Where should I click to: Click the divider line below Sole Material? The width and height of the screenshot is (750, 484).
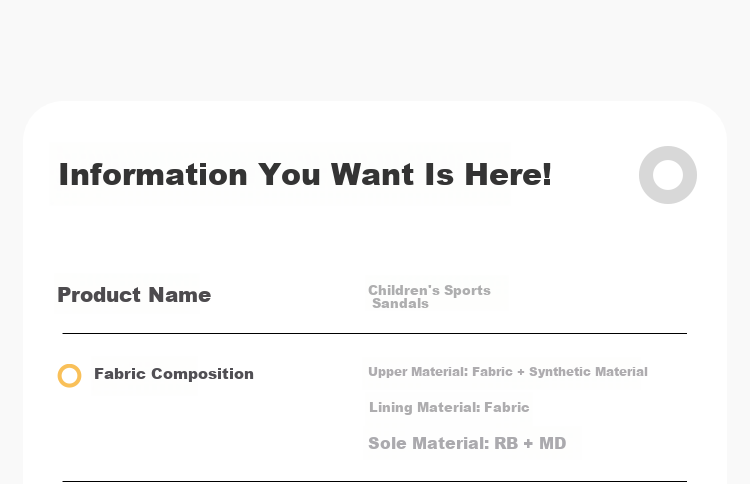[x=375, y=481]
